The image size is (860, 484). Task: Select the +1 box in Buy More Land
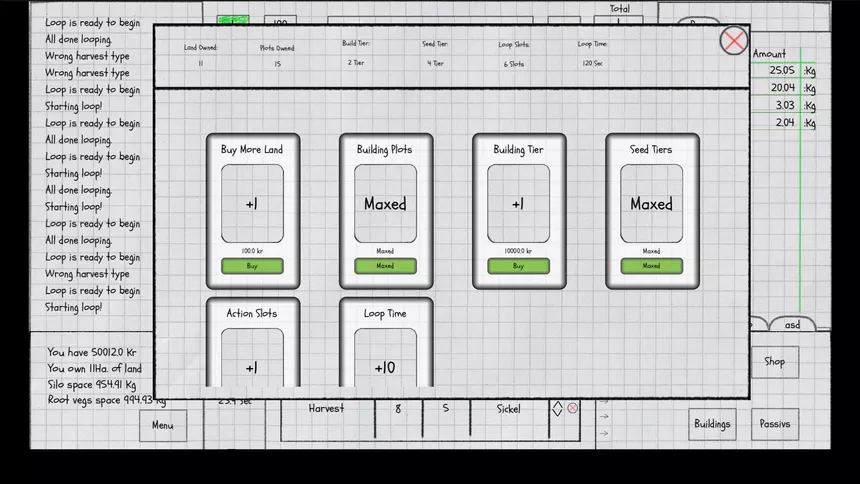click(x=252, y=204)
